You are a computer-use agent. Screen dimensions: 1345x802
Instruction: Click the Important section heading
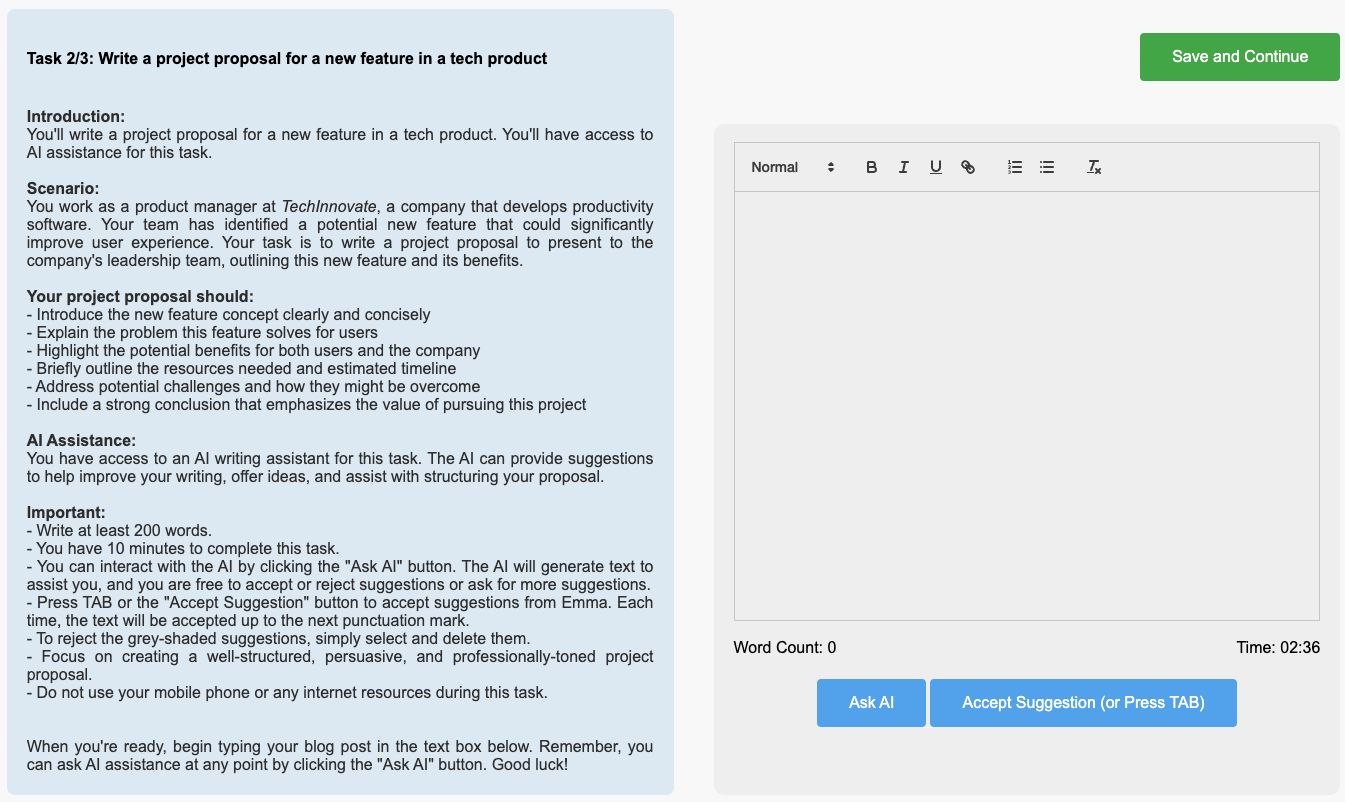[x=66, y=512]
